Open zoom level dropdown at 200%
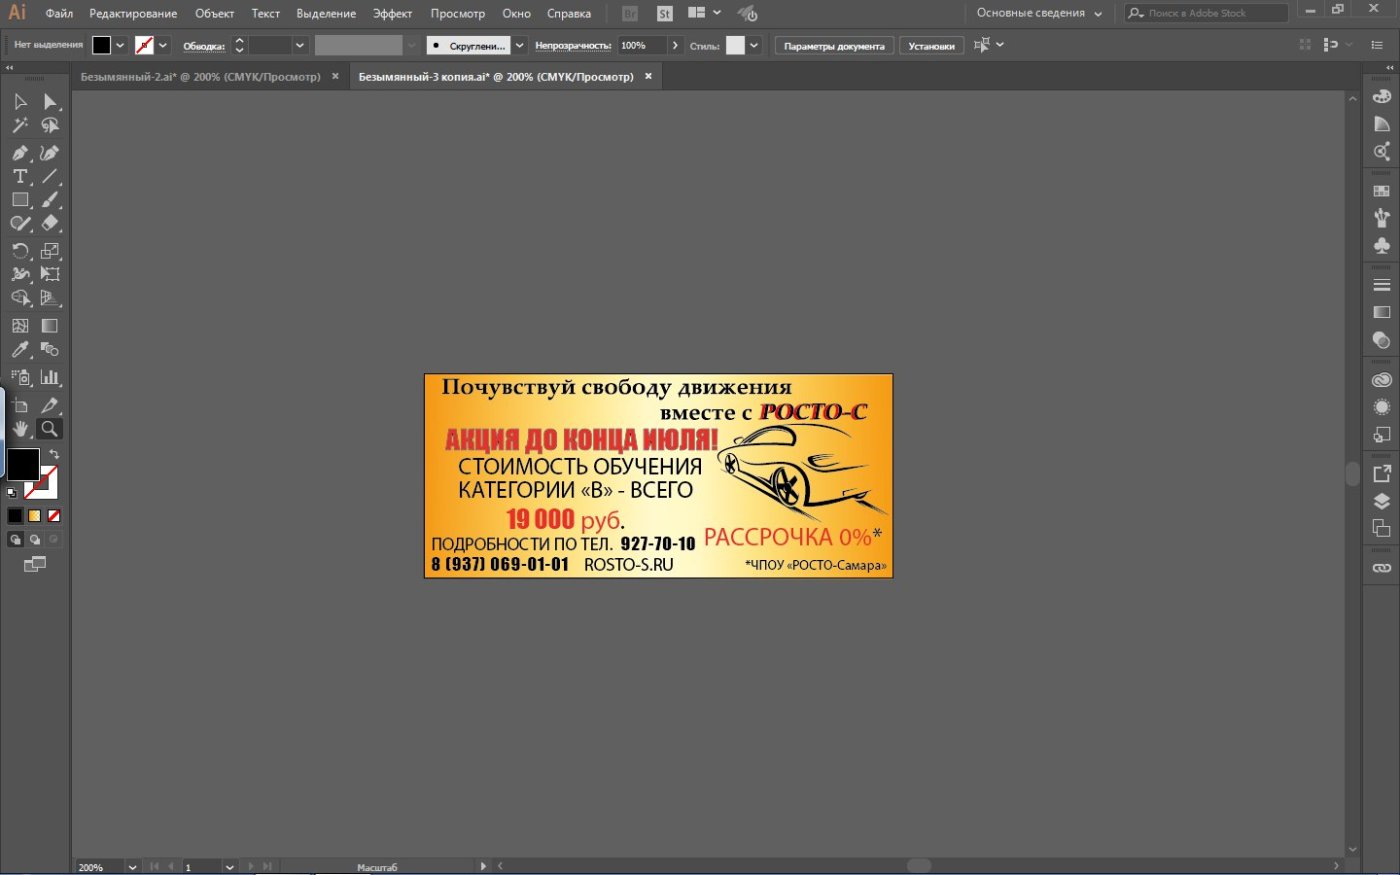 point(132,867)
